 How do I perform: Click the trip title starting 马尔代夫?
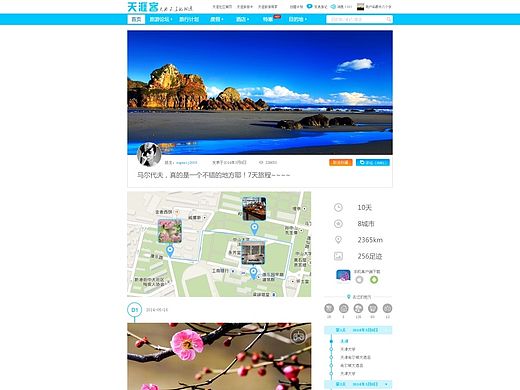click(214, 175)
